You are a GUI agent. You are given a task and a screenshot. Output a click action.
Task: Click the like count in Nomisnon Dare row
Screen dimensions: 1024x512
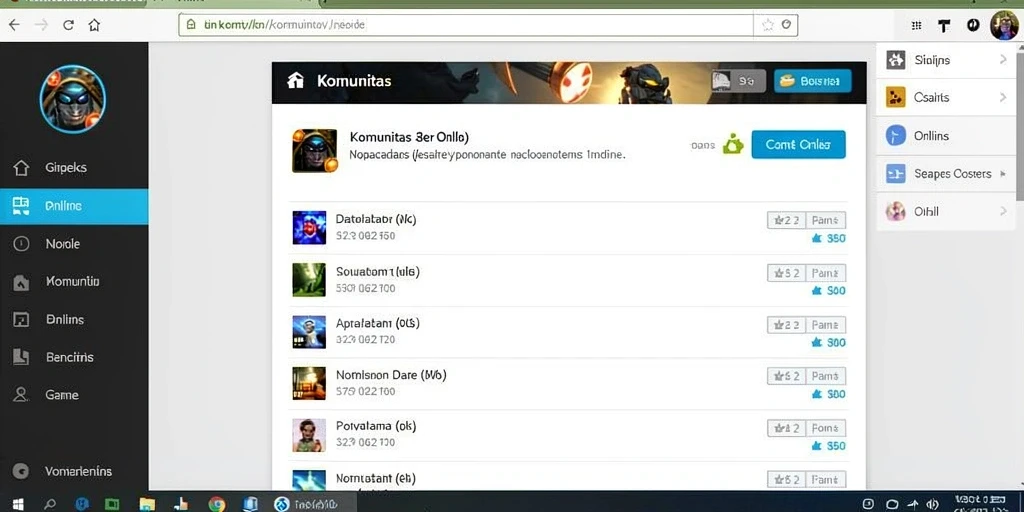pos(828,394)
